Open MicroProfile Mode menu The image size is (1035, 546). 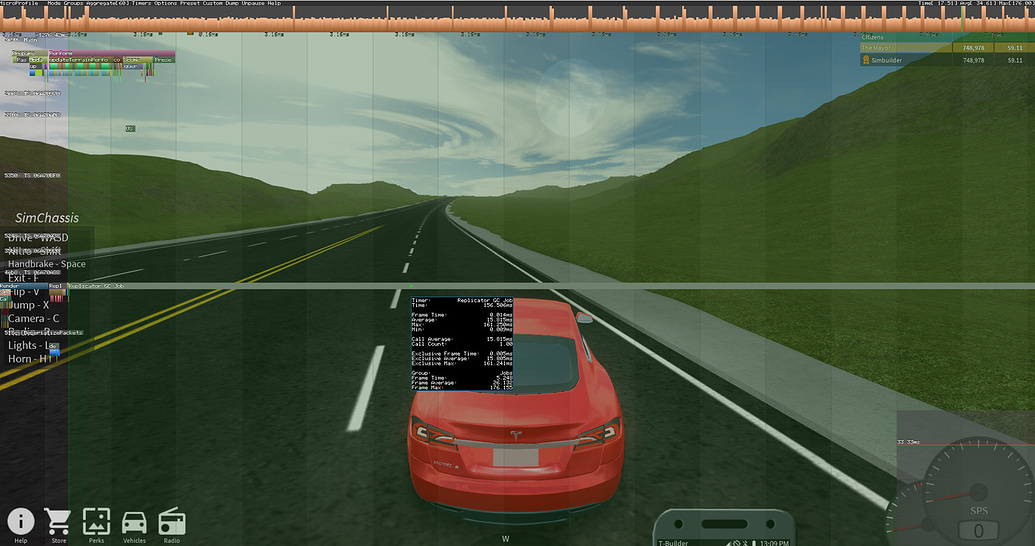click(54, 3)
